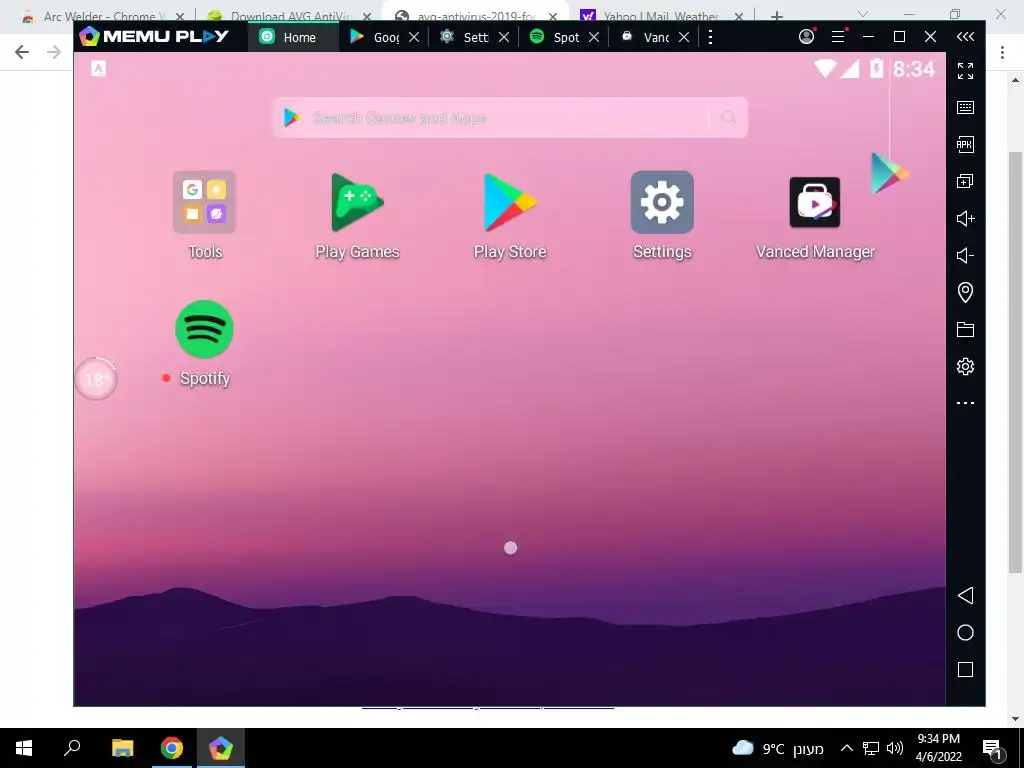This screenshot has height=768, width=1024.
Task: Switch to the Vanc tab in MEmu
Action: (645, 37)
